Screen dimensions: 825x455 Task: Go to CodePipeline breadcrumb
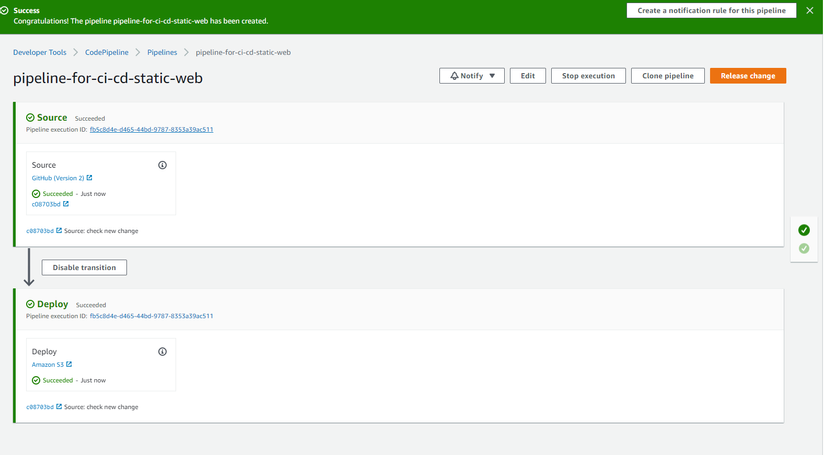click(x=107, y=52)
